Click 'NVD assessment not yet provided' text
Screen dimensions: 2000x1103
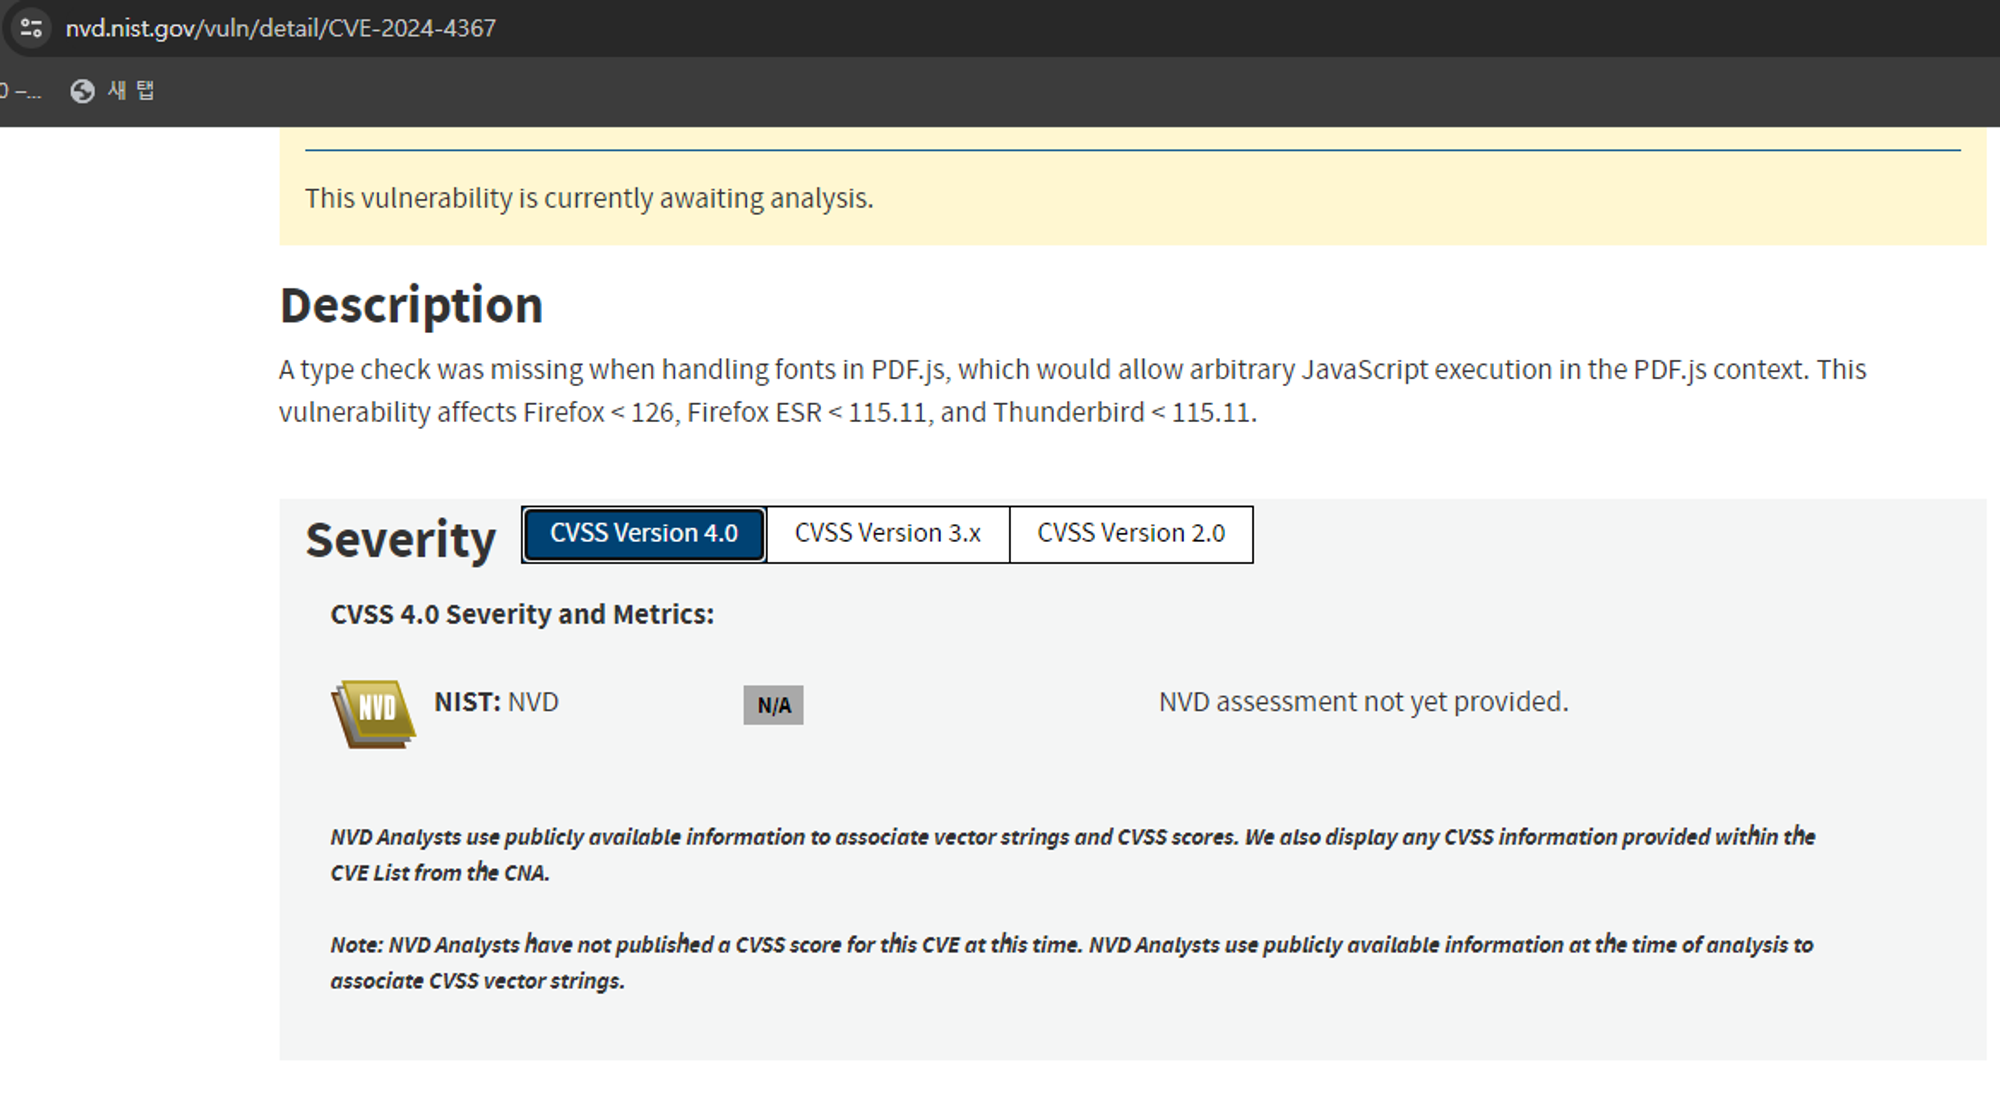pos(1363,702)
